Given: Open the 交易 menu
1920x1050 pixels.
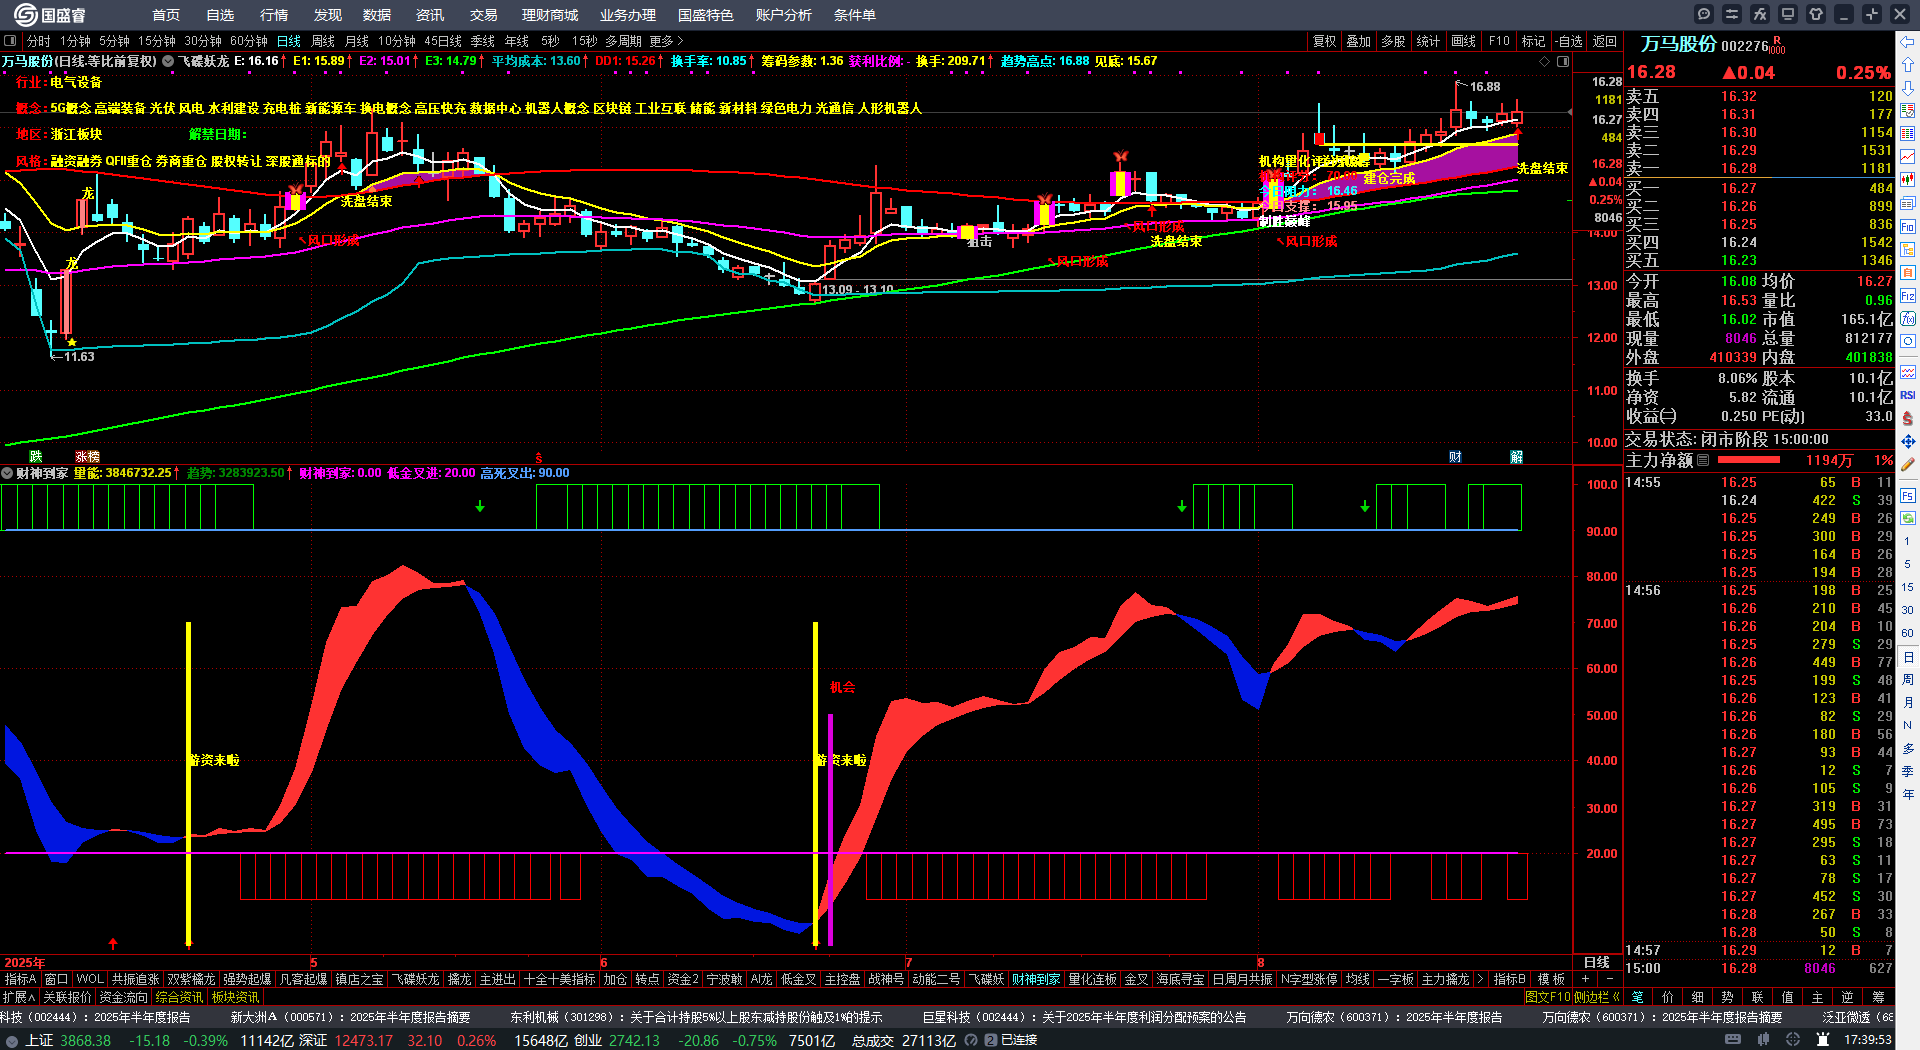Looking at the screenshot, I should (x=484, y=15).
